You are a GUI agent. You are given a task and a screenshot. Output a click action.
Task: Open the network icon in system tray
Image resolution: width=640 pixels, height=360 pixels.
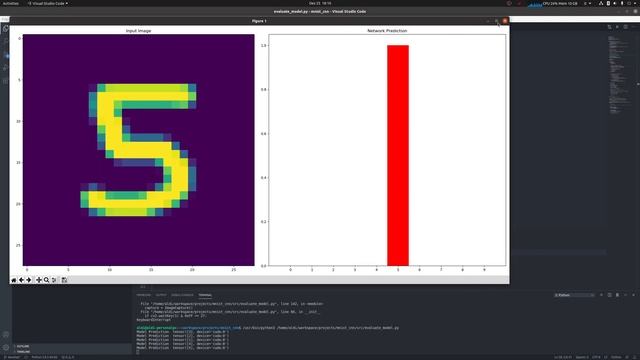pyautogui.click(x=601, y=3)
